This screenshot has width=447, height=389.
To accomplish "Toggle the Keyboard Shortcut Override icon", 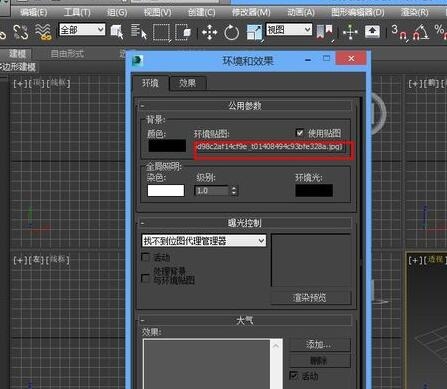I will click(372, 32).
